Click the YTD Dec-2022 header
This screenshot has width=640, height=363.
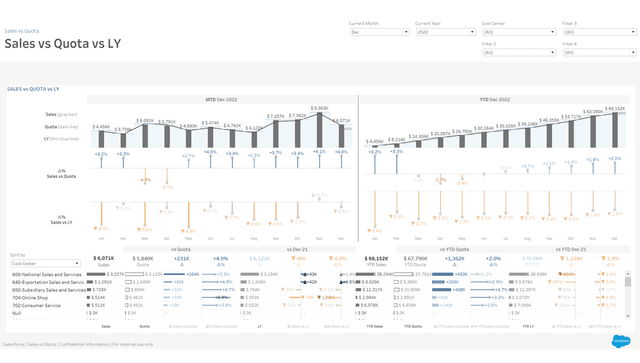tap(495, 100)
